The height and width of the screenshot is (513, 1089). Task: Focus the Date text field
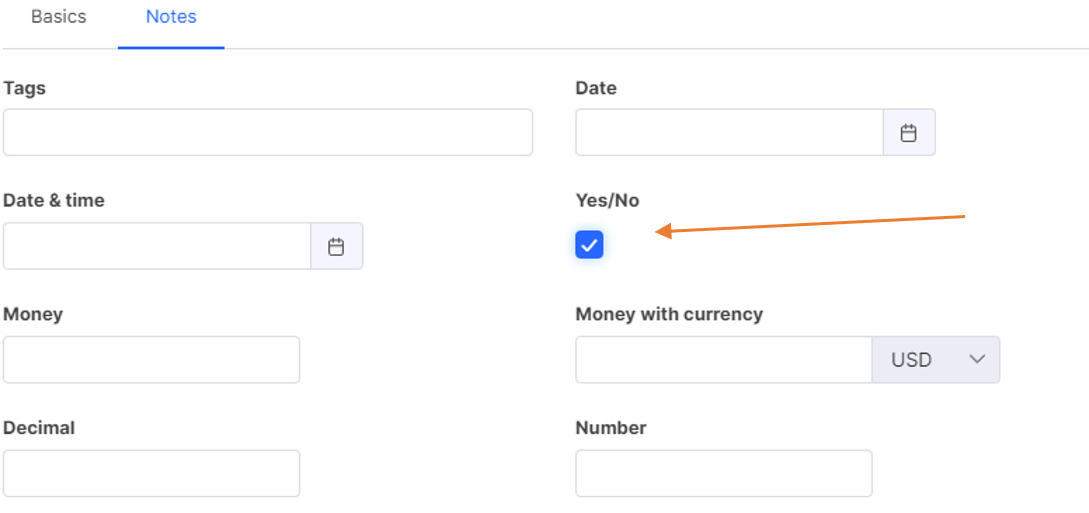(729, 133)
